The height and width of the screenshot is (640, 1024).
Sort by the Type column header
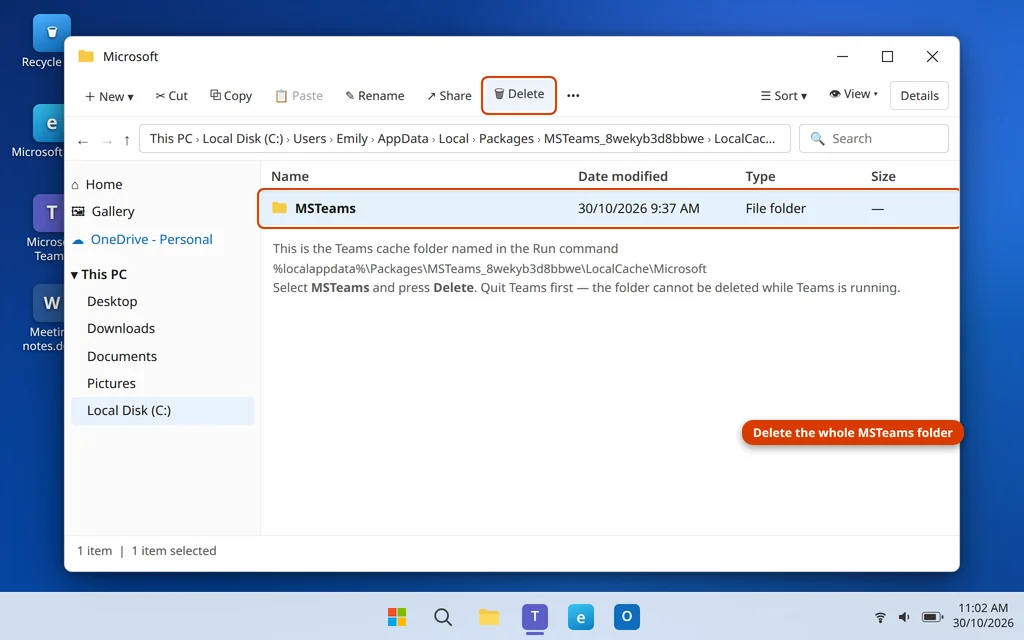pos(760,176)
